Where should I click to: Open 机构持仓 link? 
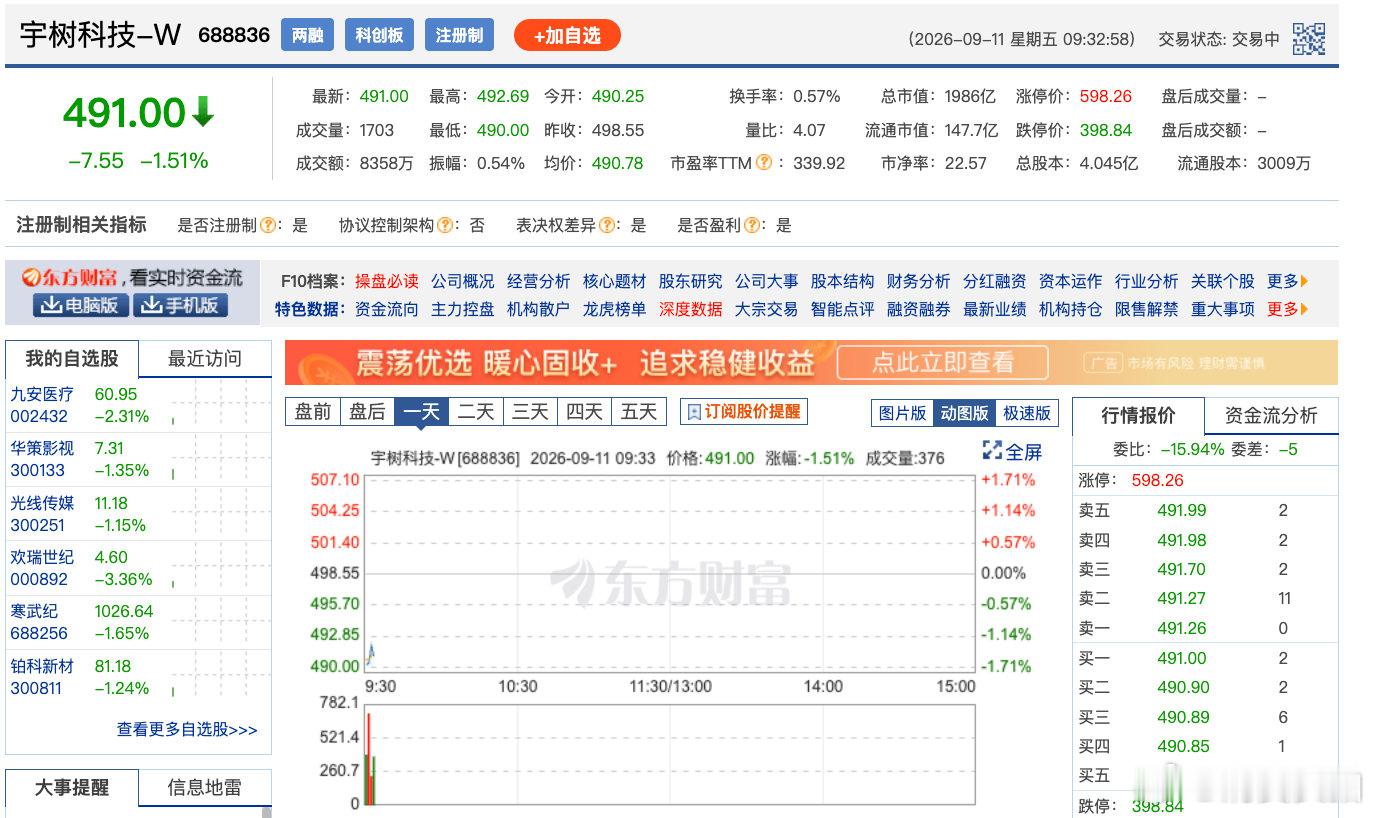tap(1071, 309)
